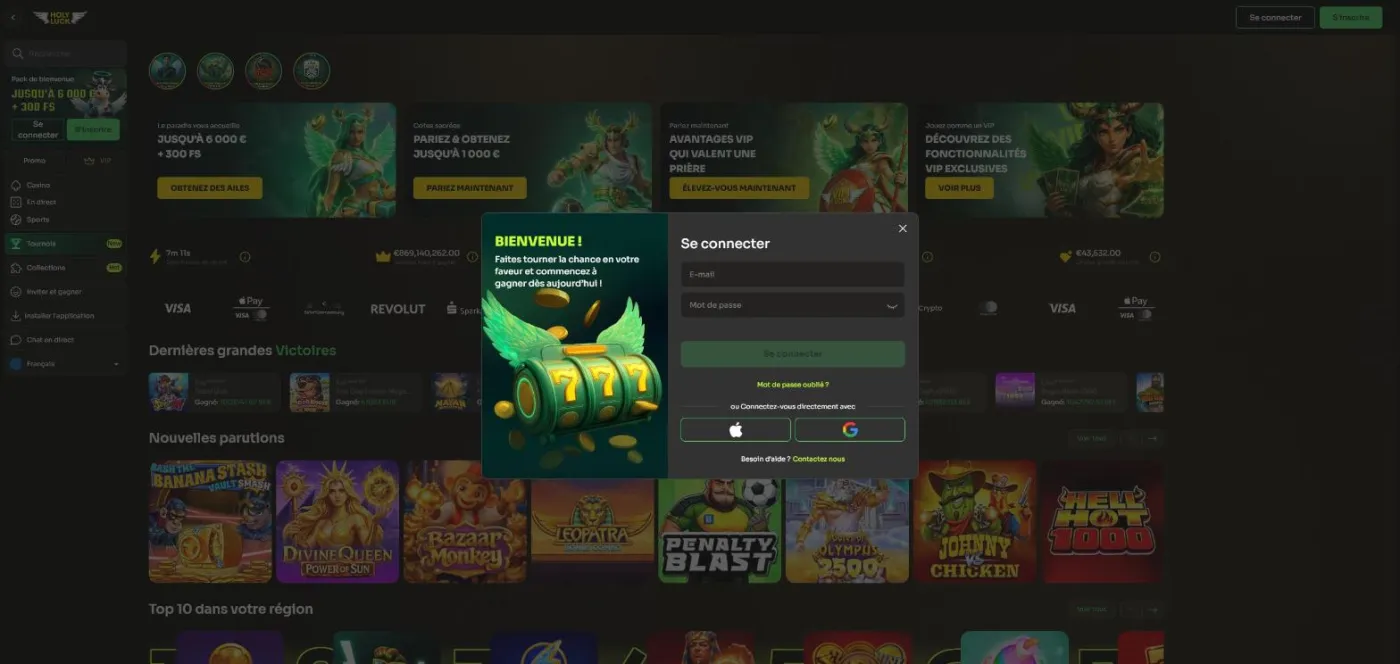Viewport: 1400px width, 664px height.
Task: Sign in with the Apple icon button
Action: (735, 430)
